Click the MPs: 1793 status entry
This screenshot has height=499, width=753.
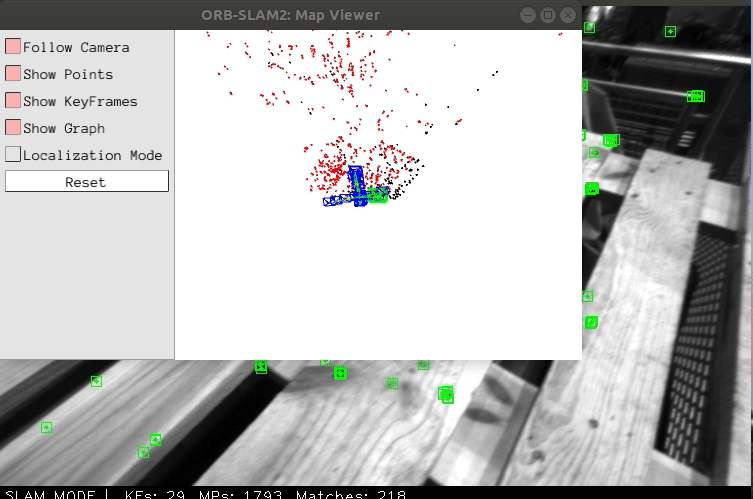241,494
